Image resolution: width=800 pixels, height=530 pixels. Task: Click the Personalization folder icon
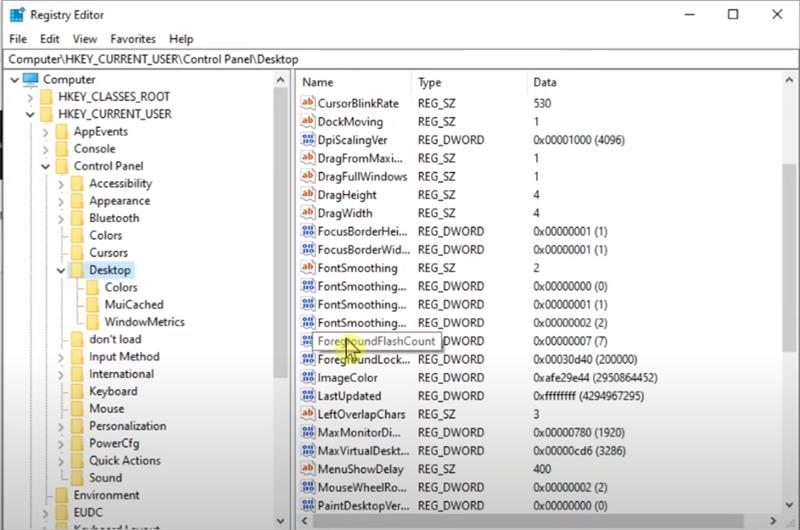(x=78, y=426)
